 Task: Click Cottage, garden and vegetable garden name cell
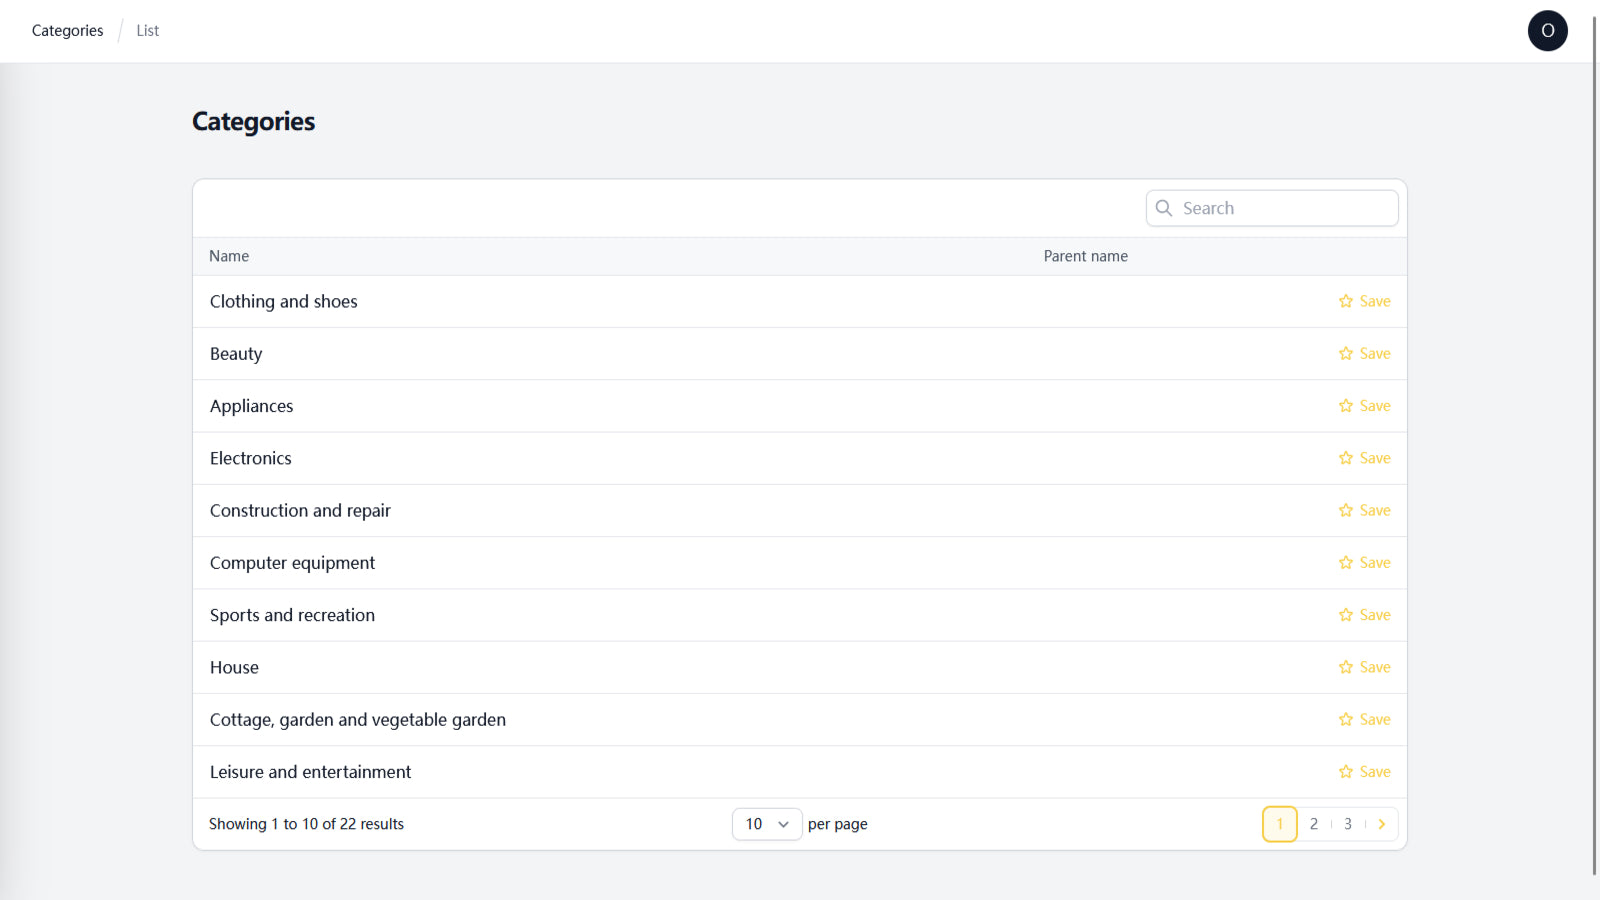click(x=358, y=720)
